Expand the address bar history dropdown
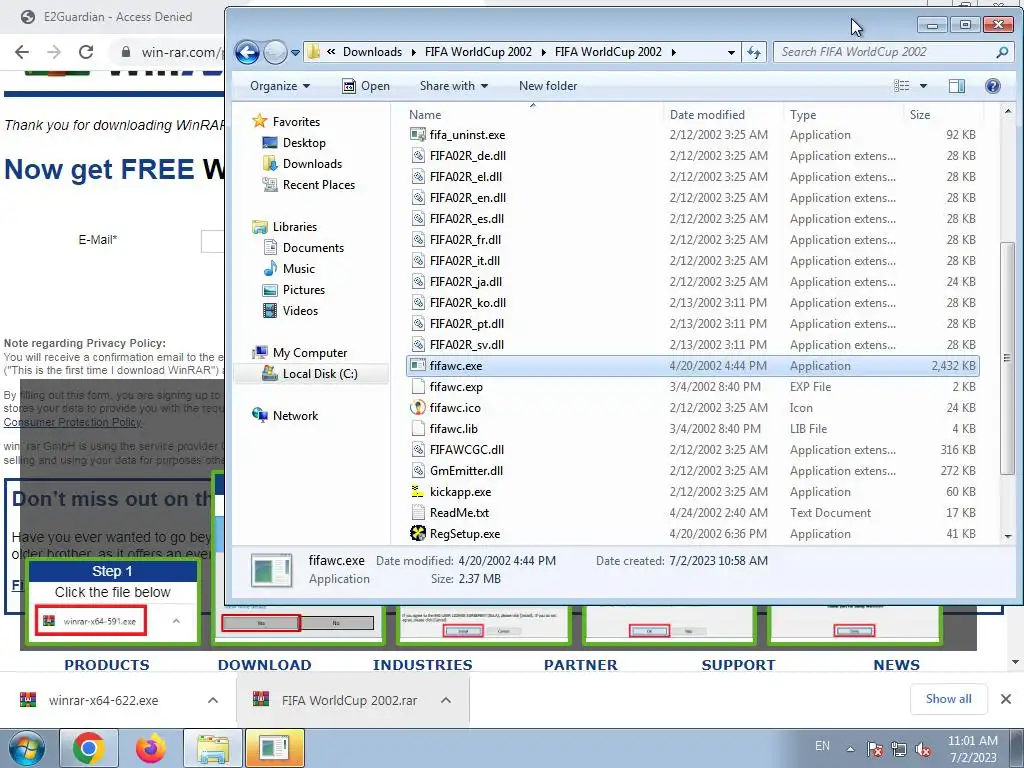 click(731, 52)
